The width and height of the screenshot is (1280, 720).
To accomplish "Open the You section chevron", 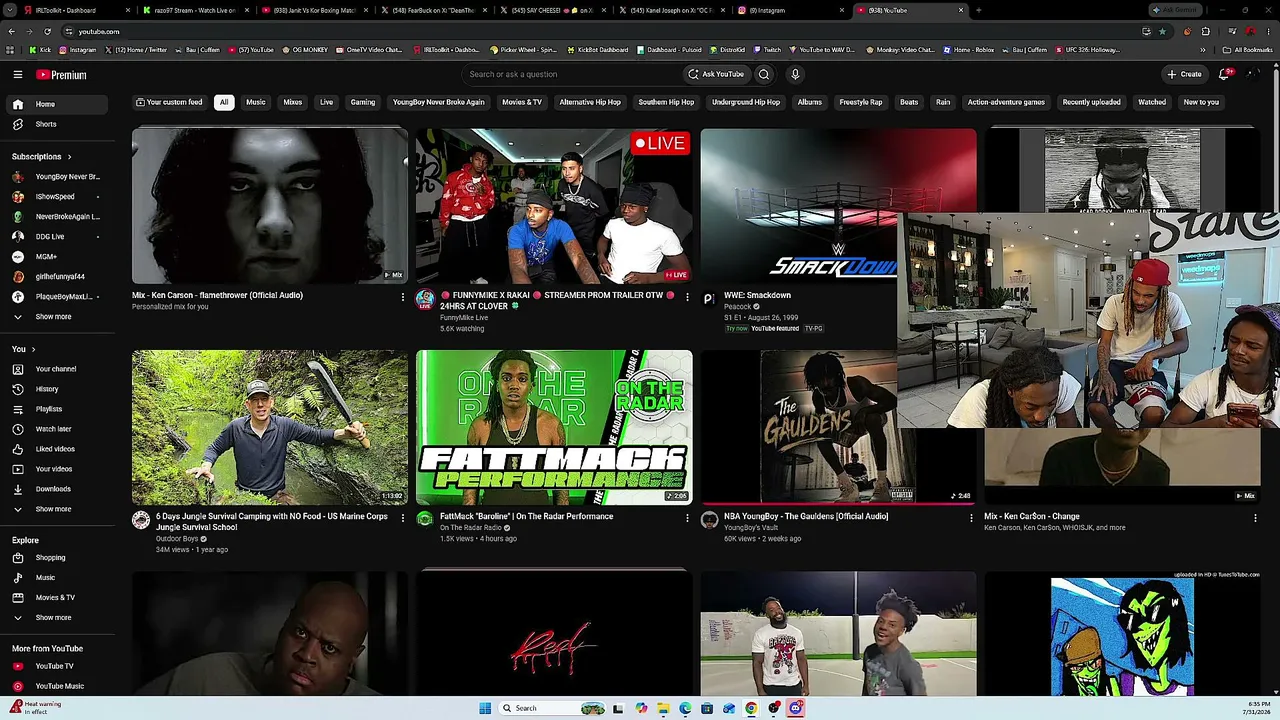I will pyautogui.click(x=33, y=349).
